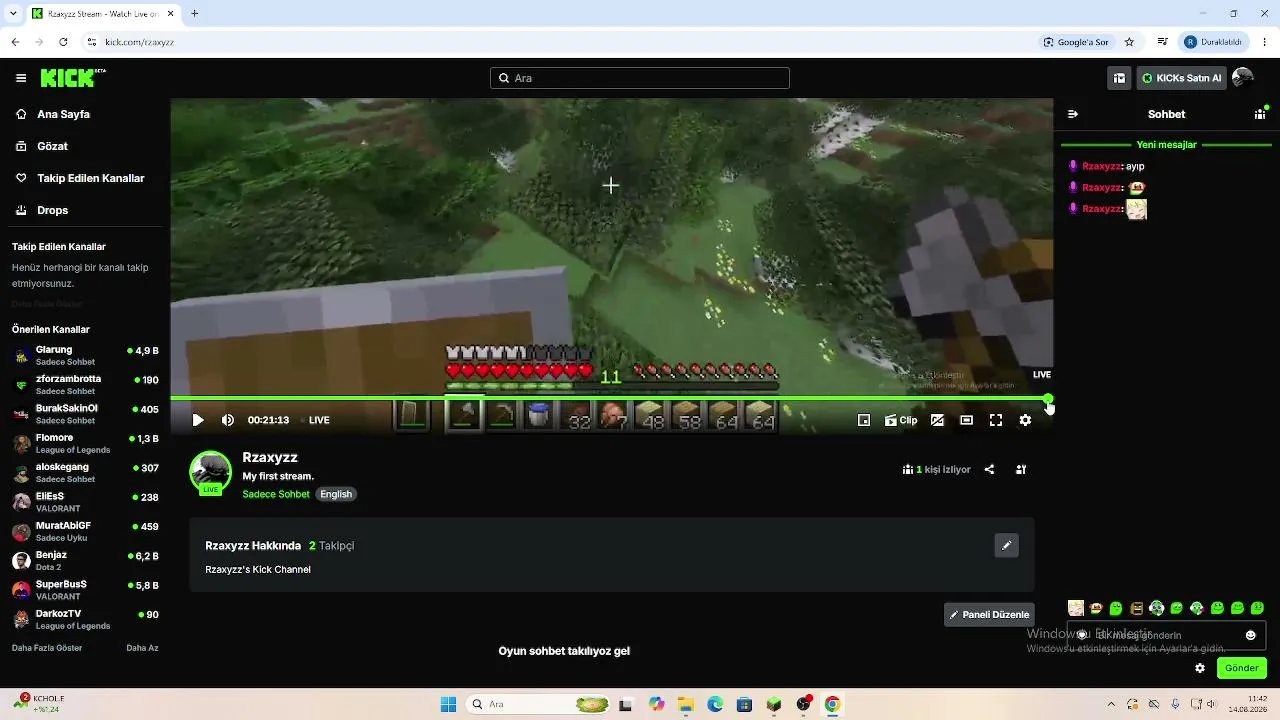The width and height of the screenshot is (1280, 720).
Task: Click the video progress bar
Action: pyautogui.click(x=611, y=399)
